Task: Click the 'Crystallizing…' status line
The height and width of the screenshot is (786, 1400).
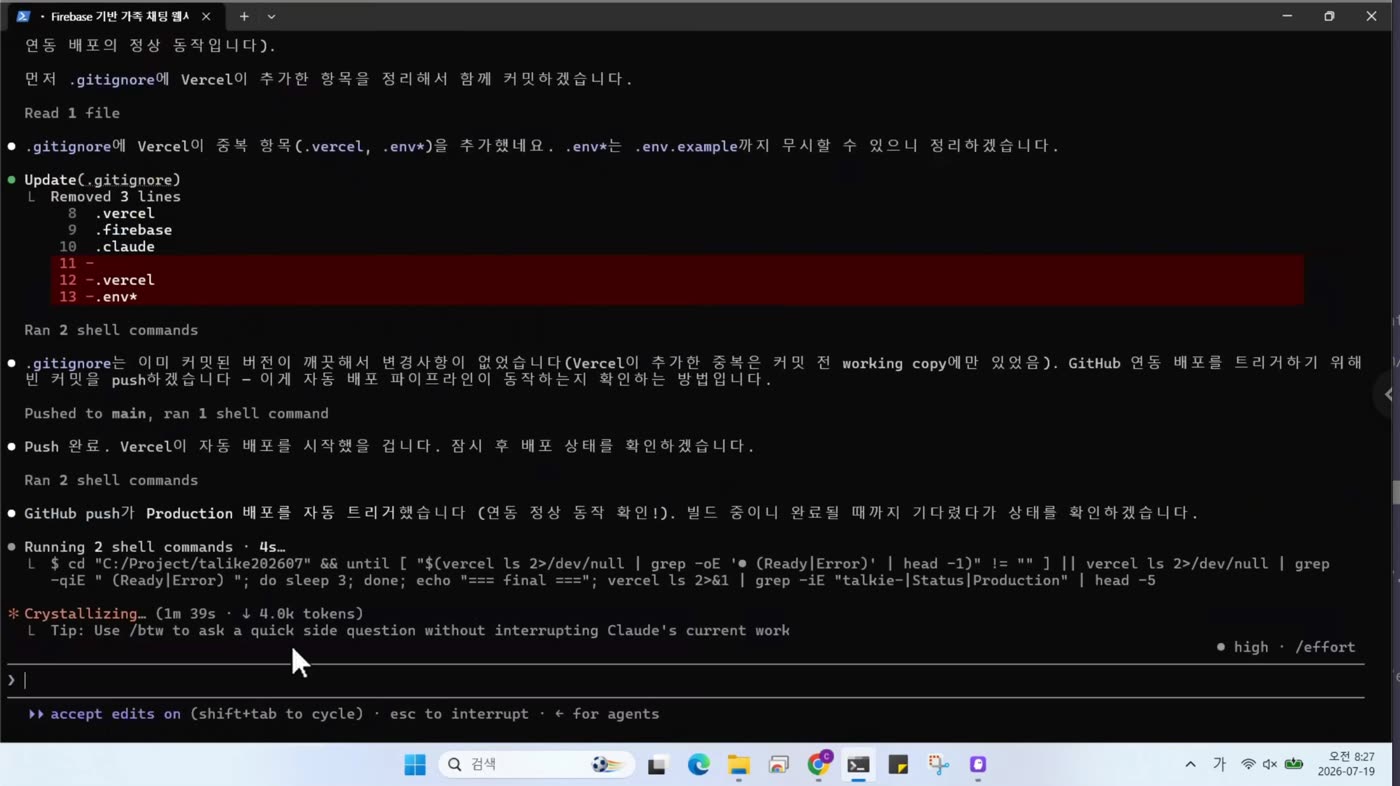Action: [x=193, y=614]
